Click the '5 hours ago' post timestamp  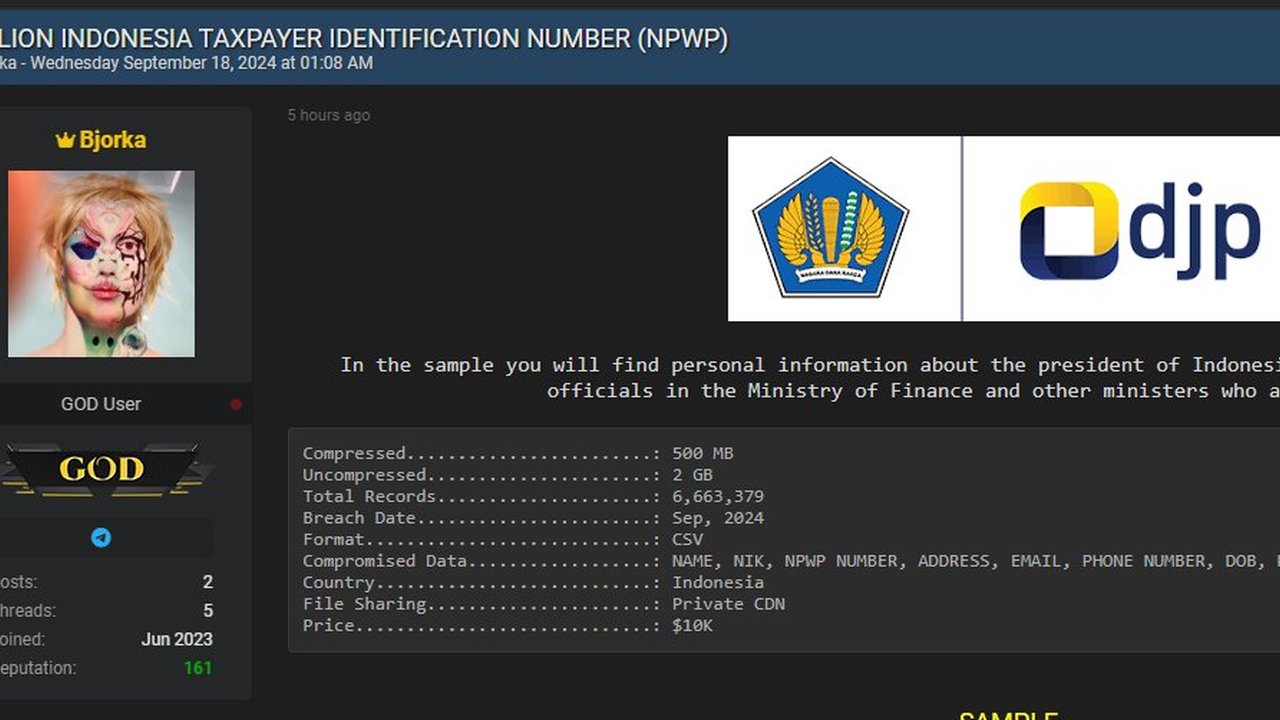(x=329, y=115)
